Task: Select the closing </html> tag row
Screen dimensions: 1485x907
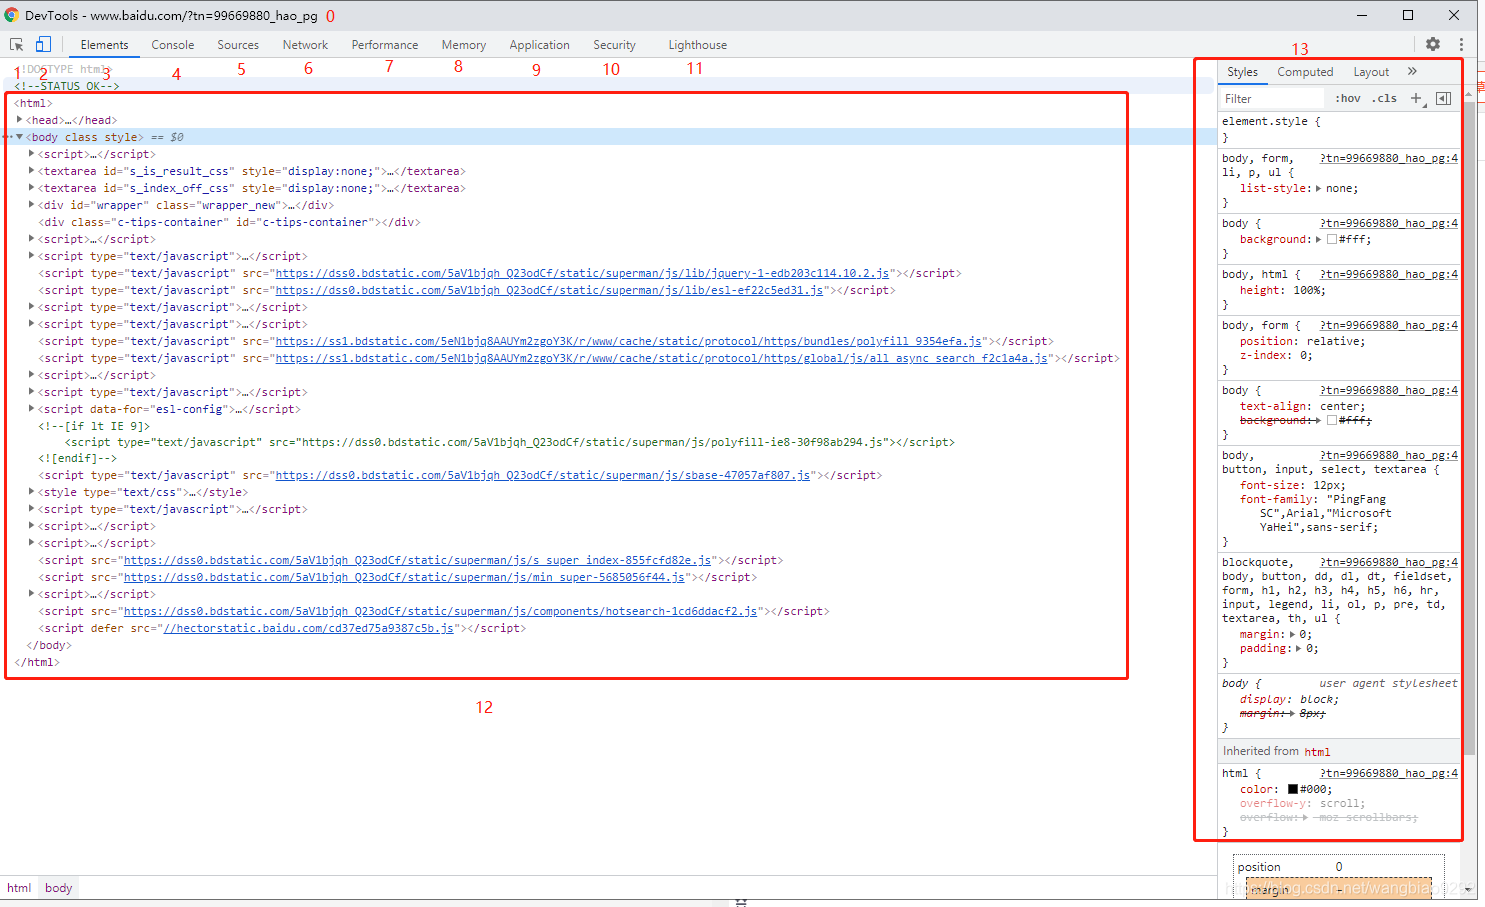Action: (x=37, y=662)
